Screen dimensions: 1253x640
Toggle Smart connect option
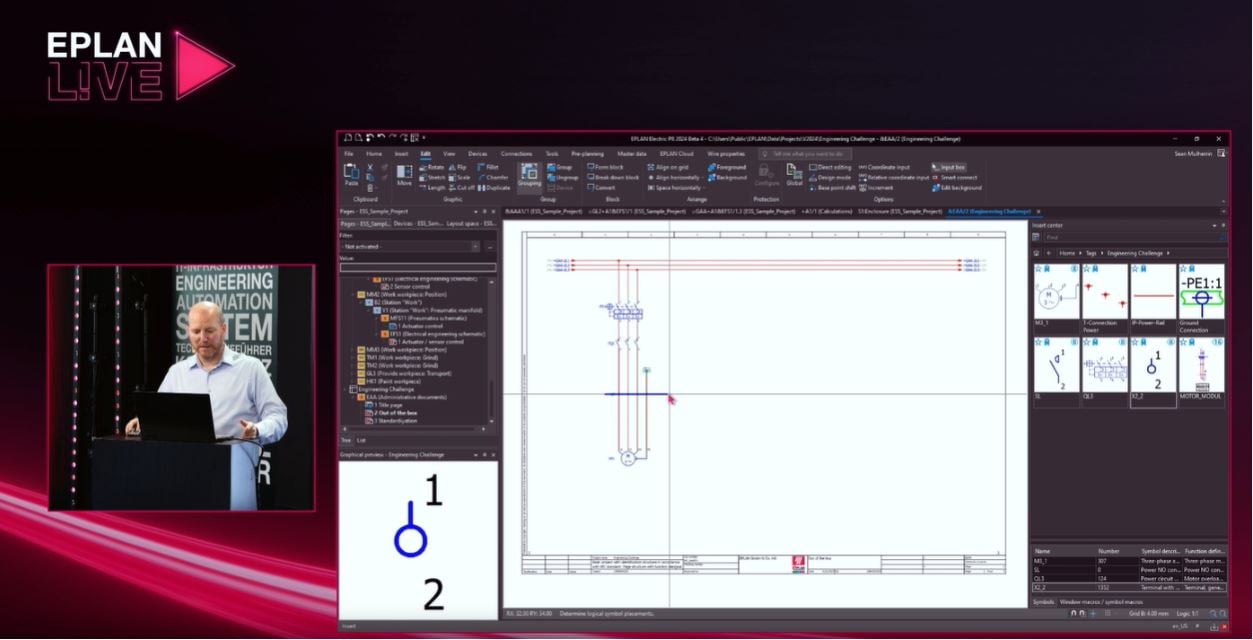pyautogui.click(x=958, y=177)
